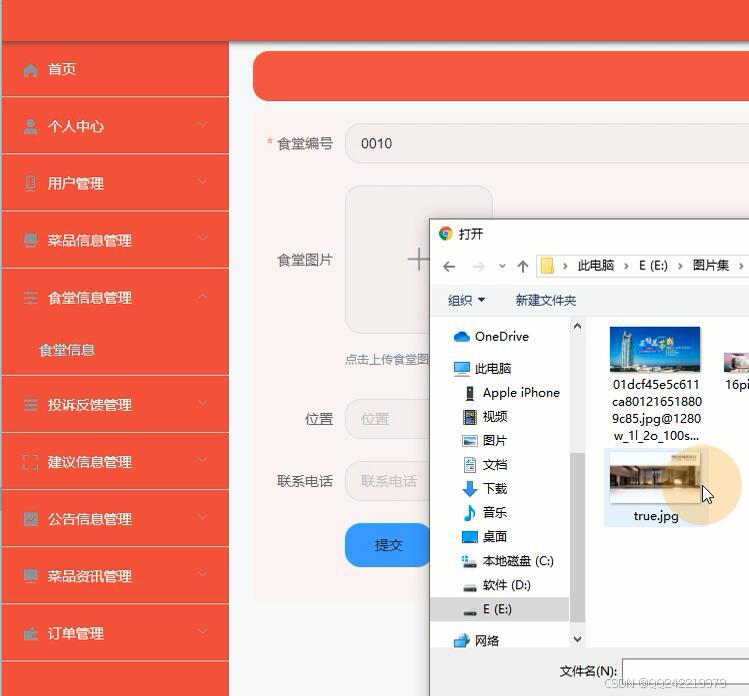Click the icon beside 用户管理

pos(31,183)
